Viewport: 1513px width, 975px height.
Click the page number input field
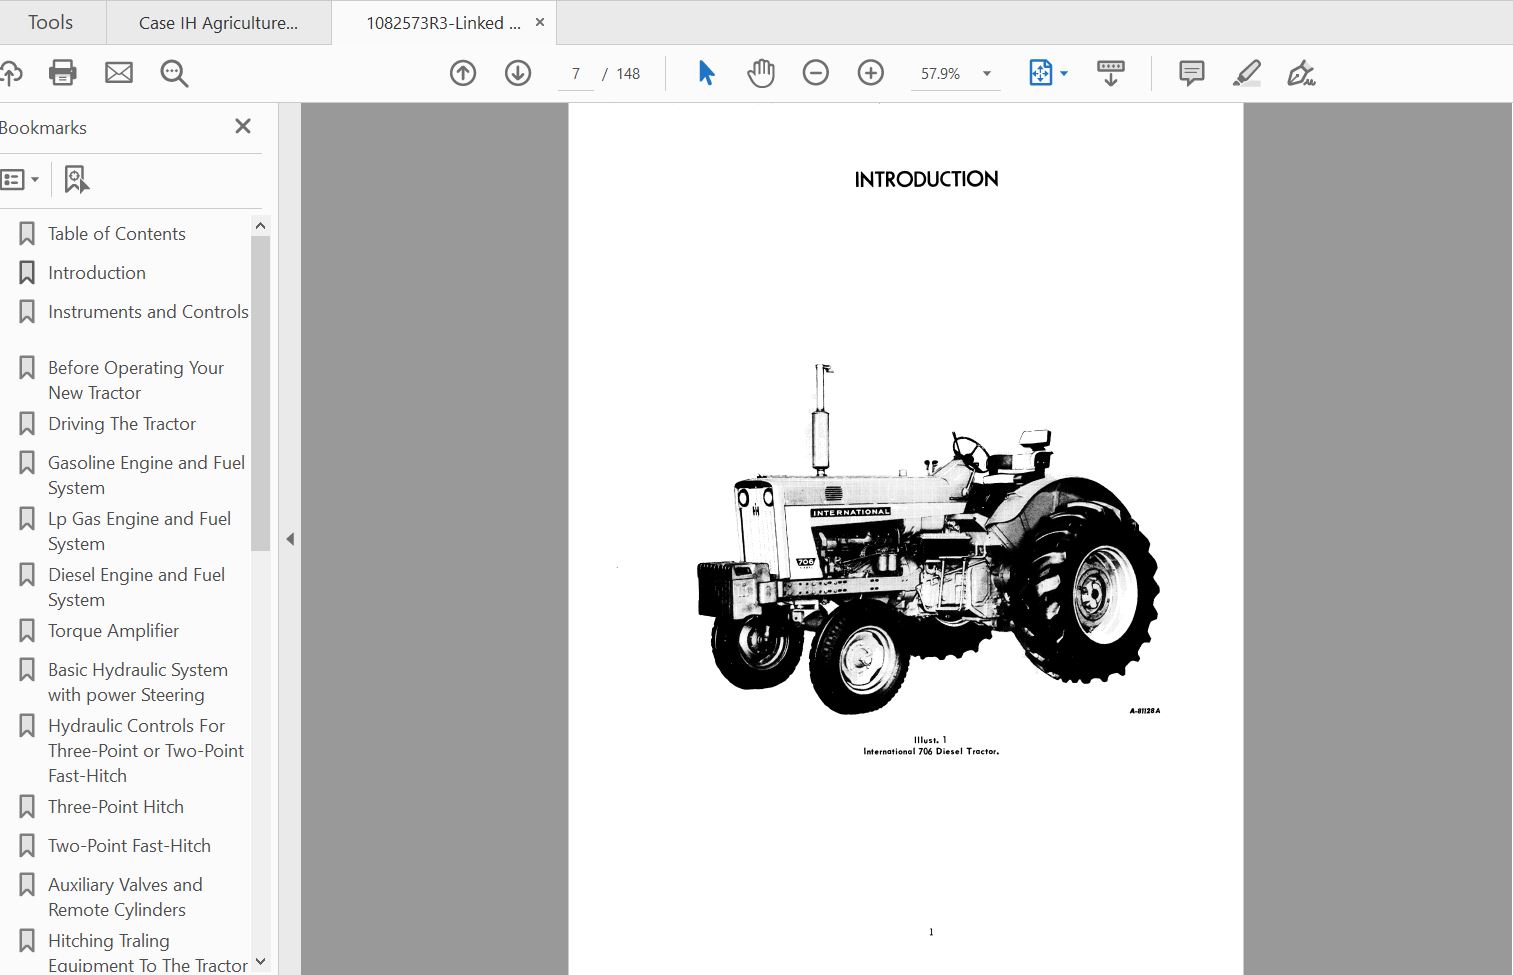(x=576, y=74)
